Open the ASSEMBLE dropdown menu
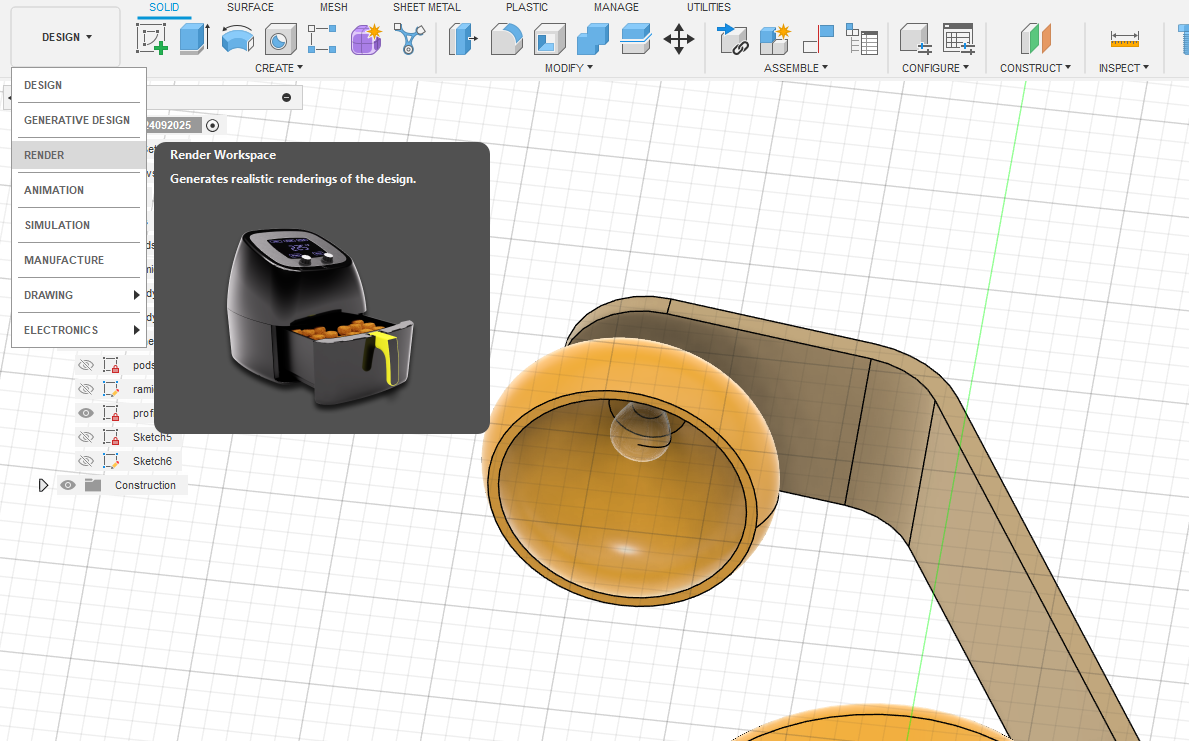The height and width of the screenshot is (741, 1189). click(x=796, y=68)
